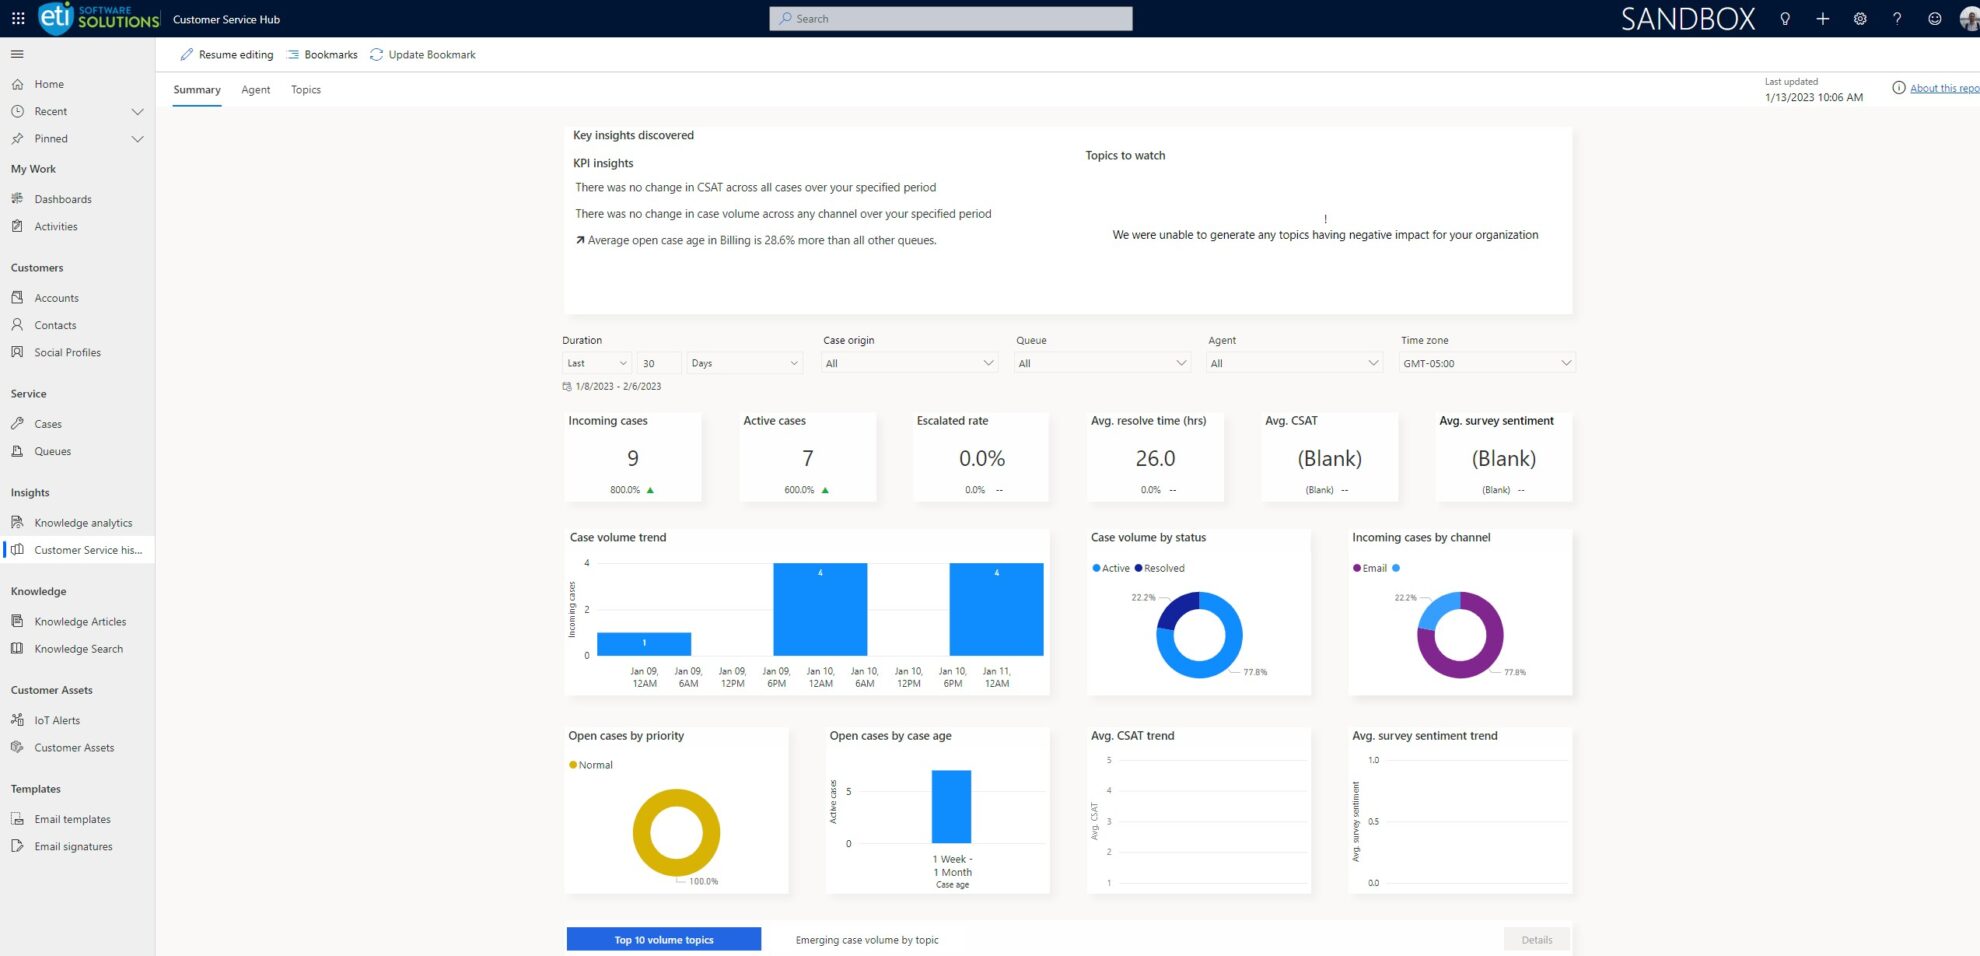The image size is (1980, 956).
Task: Switch to the Topics tab
Action: (305, 89)
